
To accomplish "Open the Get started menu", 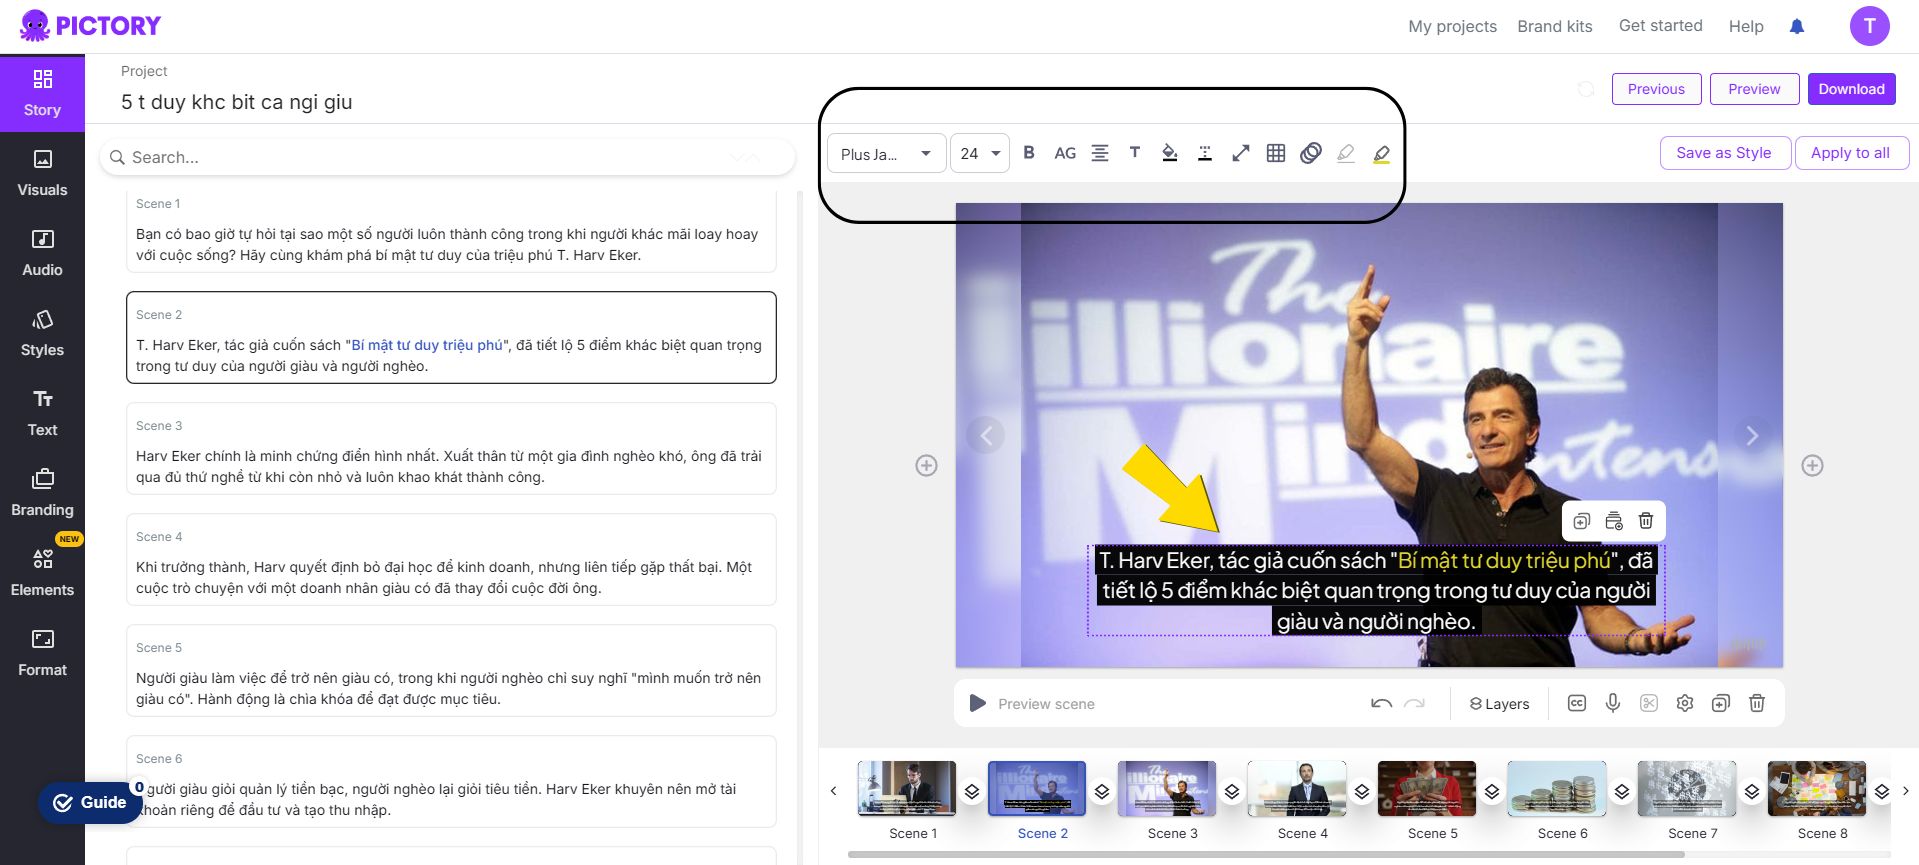I will pyautogui.click(x=1661, y=26).
